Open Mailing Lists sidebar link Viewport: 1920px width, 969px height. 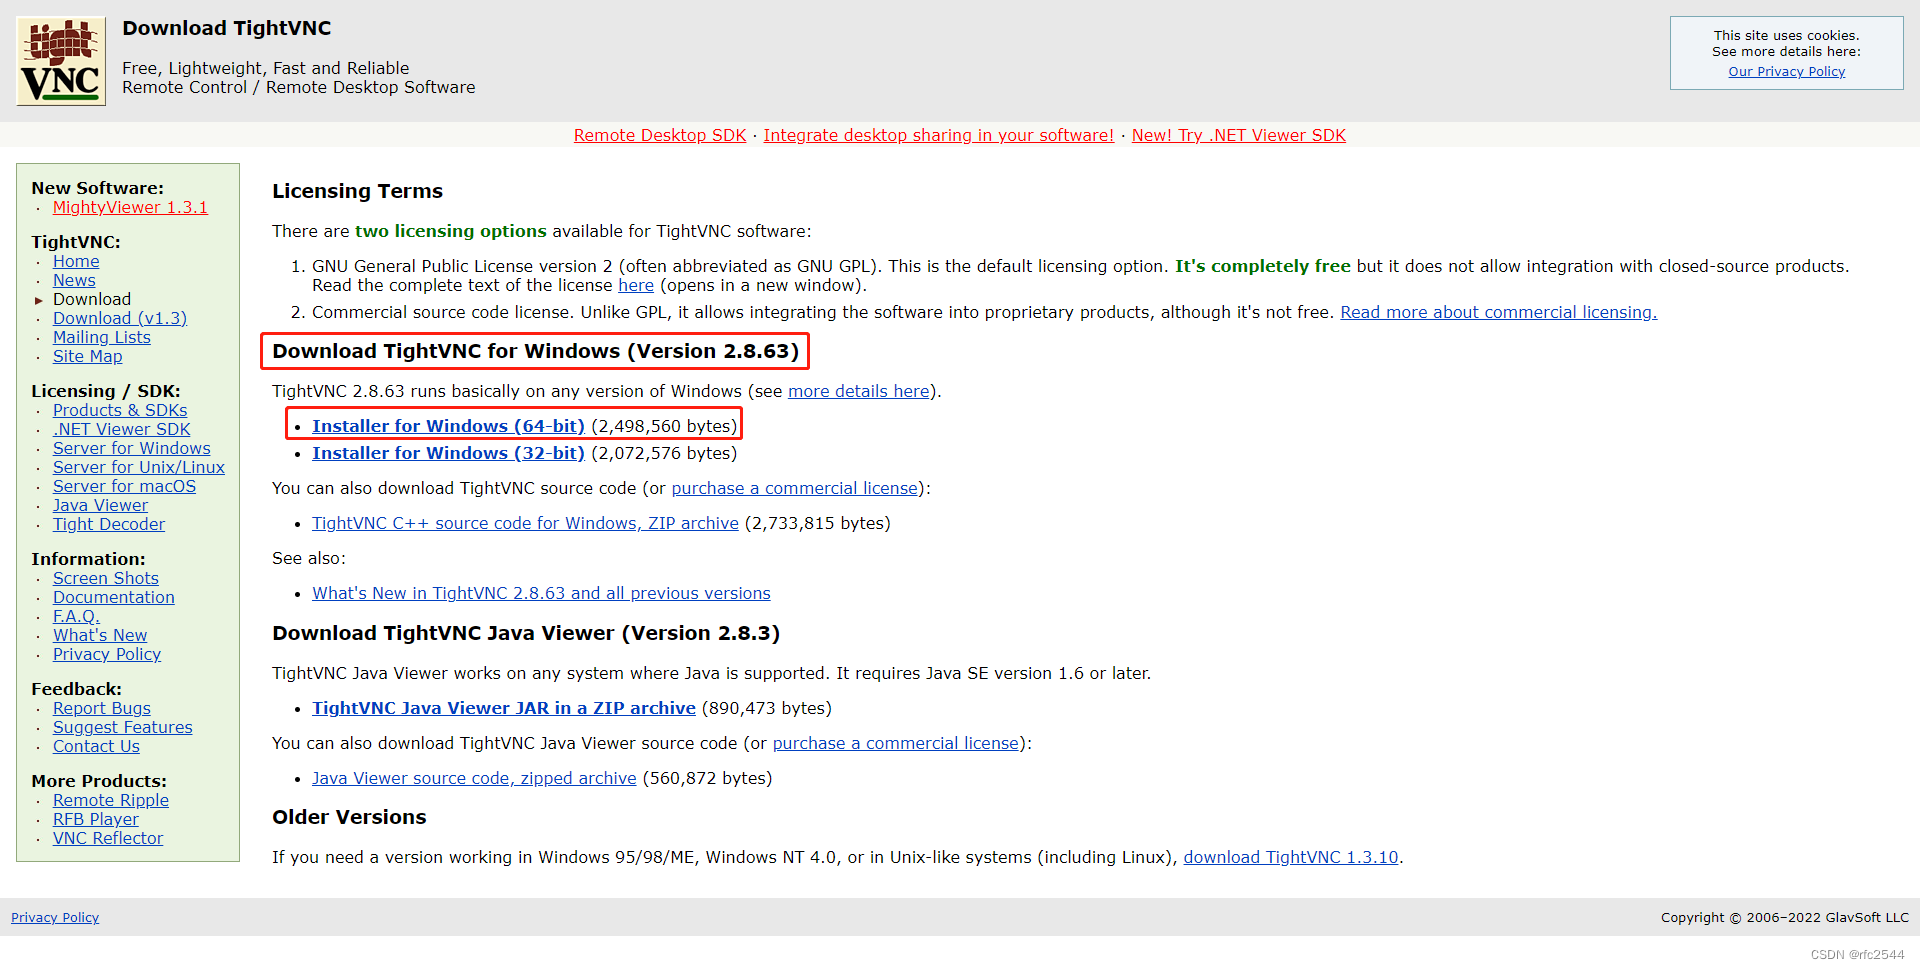pyautogui.click(x=102, y=337)
